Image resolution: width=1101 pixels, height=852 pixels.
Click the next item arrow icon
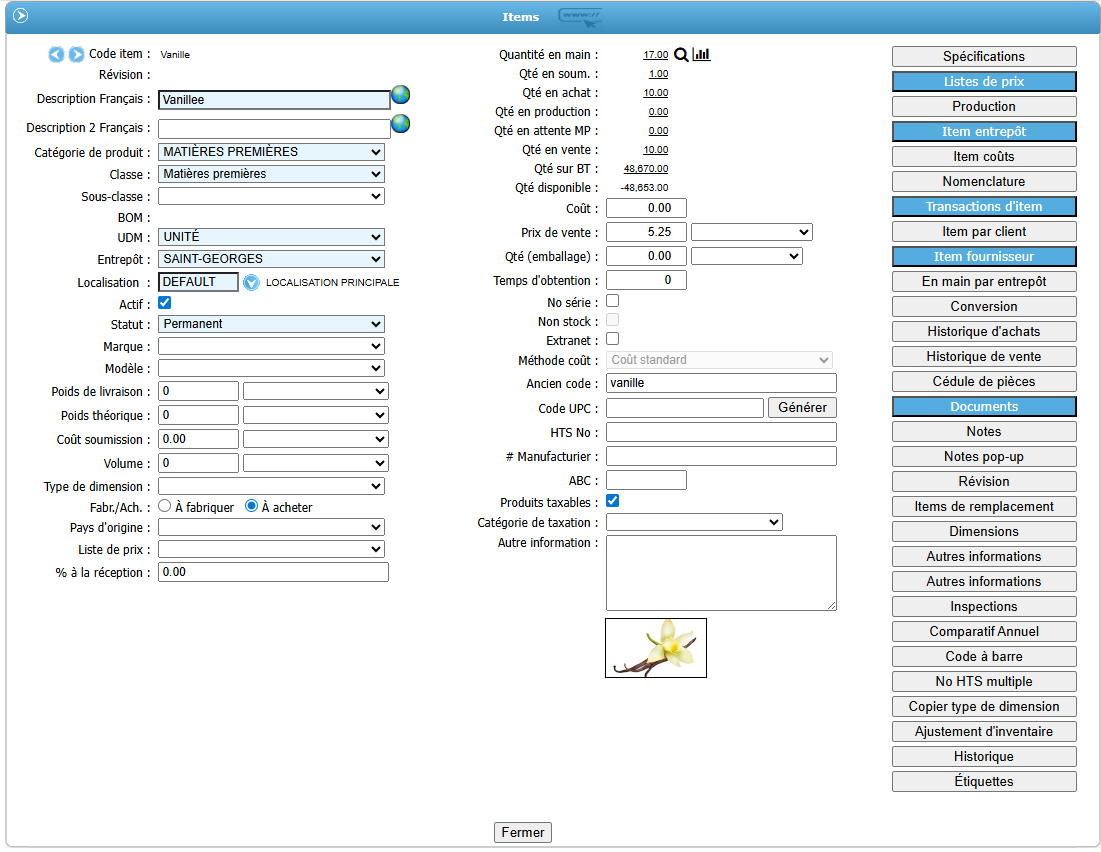pyautogui.click(x=76, y=54)
